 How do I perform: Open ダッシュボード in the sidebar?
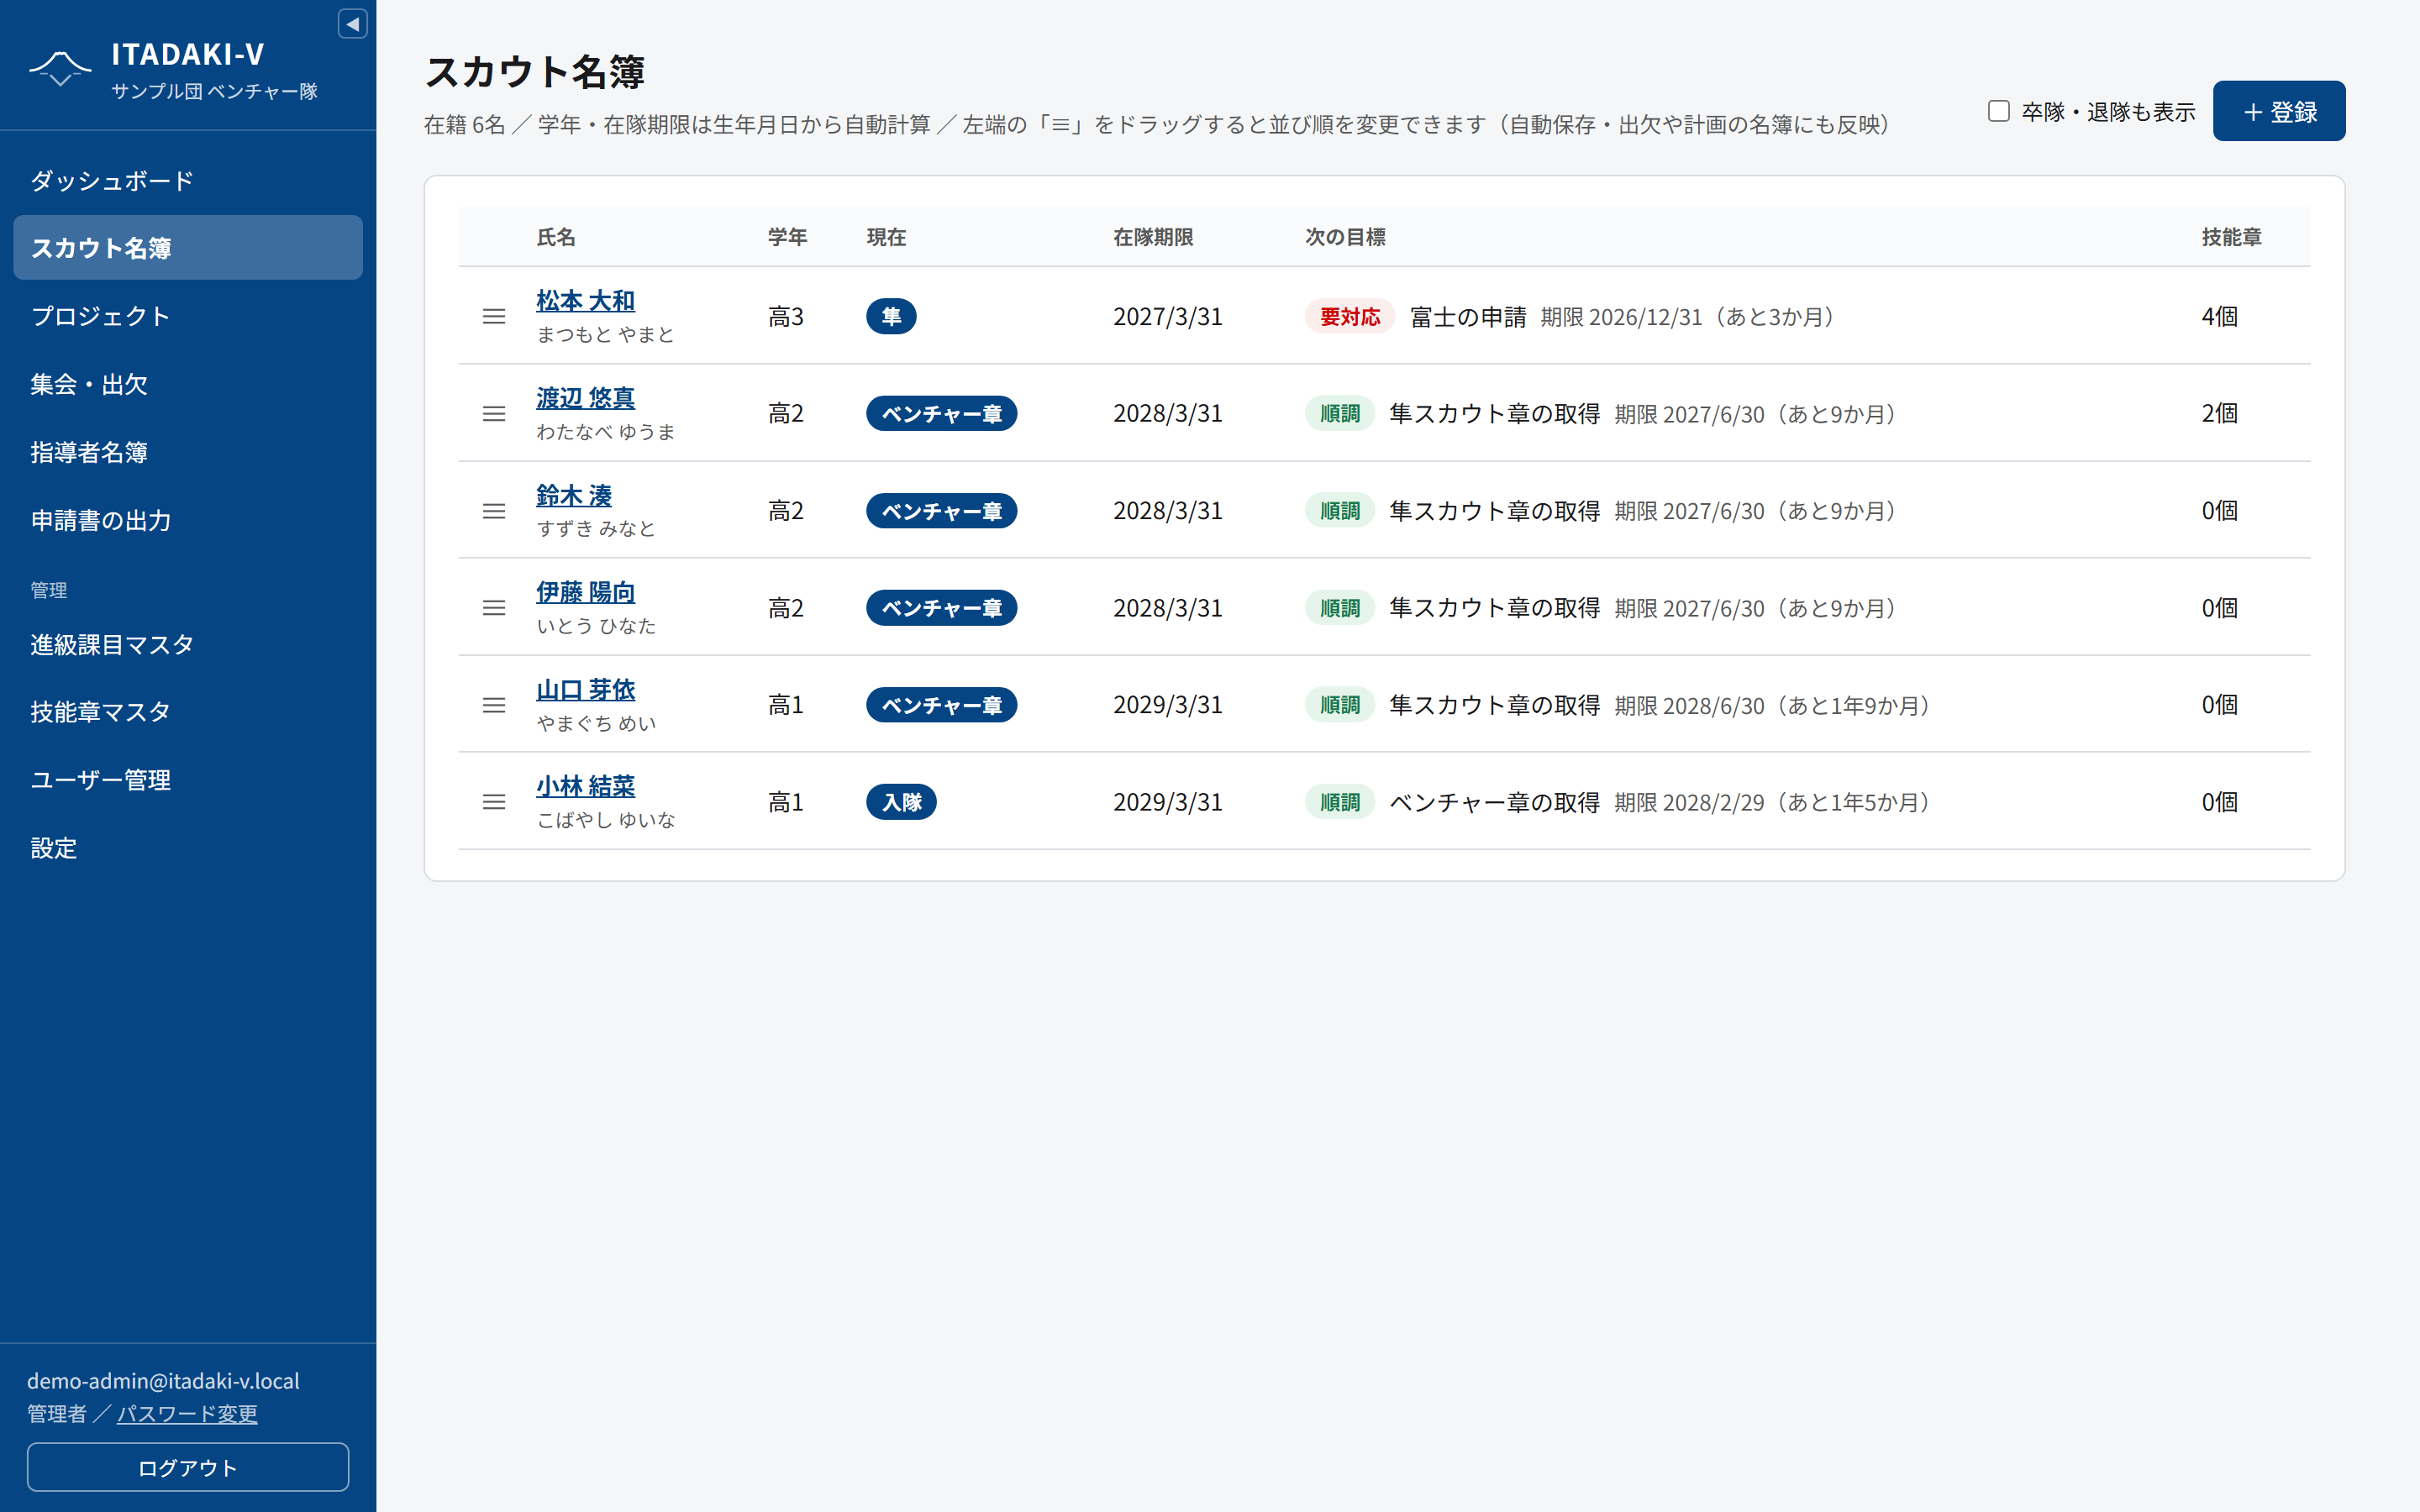pyautogui.click(x=188, y=180)
